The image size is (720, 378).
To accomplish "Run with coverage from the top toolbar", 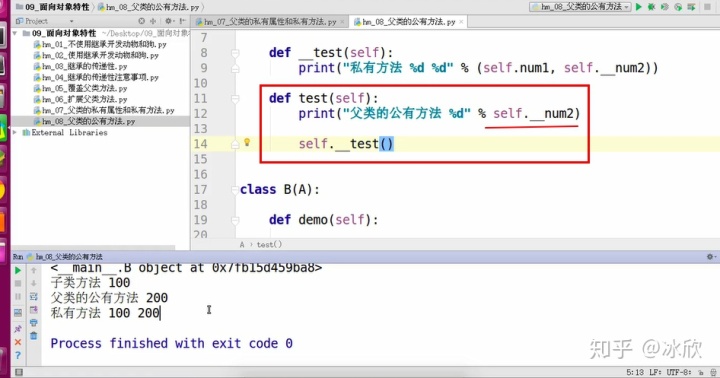I will [664, 6].
